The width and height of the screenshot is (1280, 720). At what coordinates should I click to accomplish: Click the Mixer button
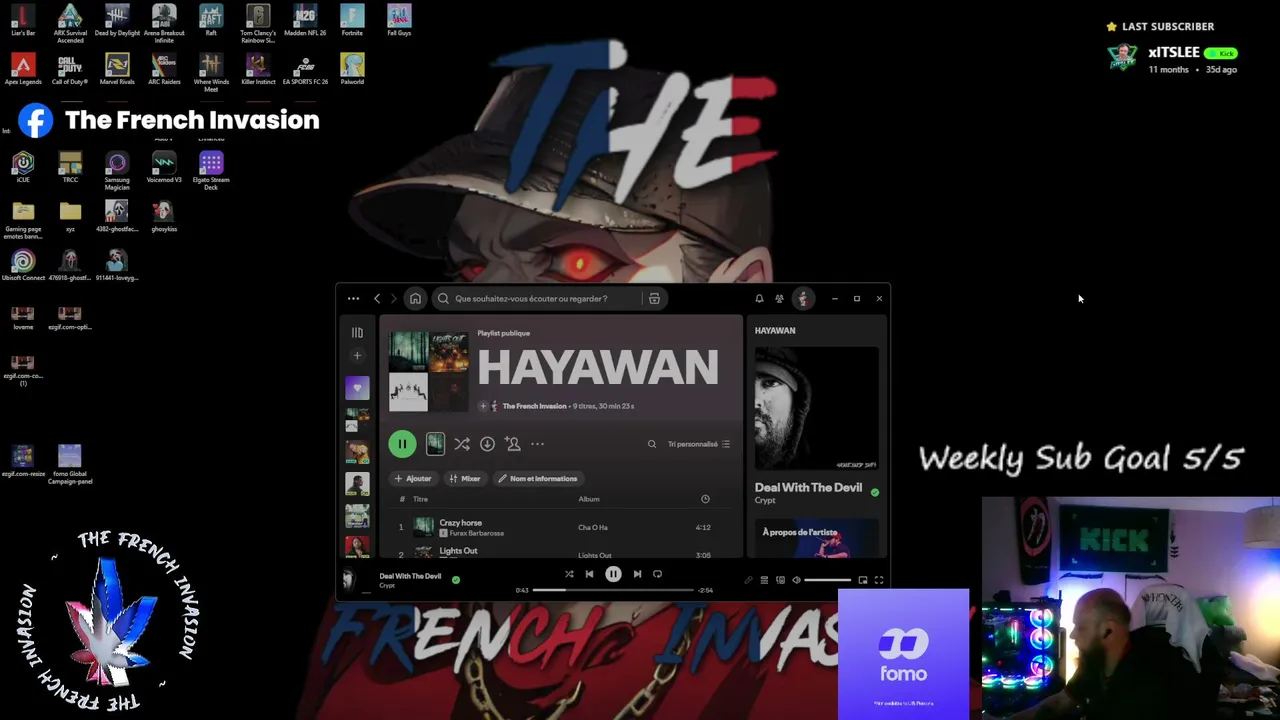point(464,479)
